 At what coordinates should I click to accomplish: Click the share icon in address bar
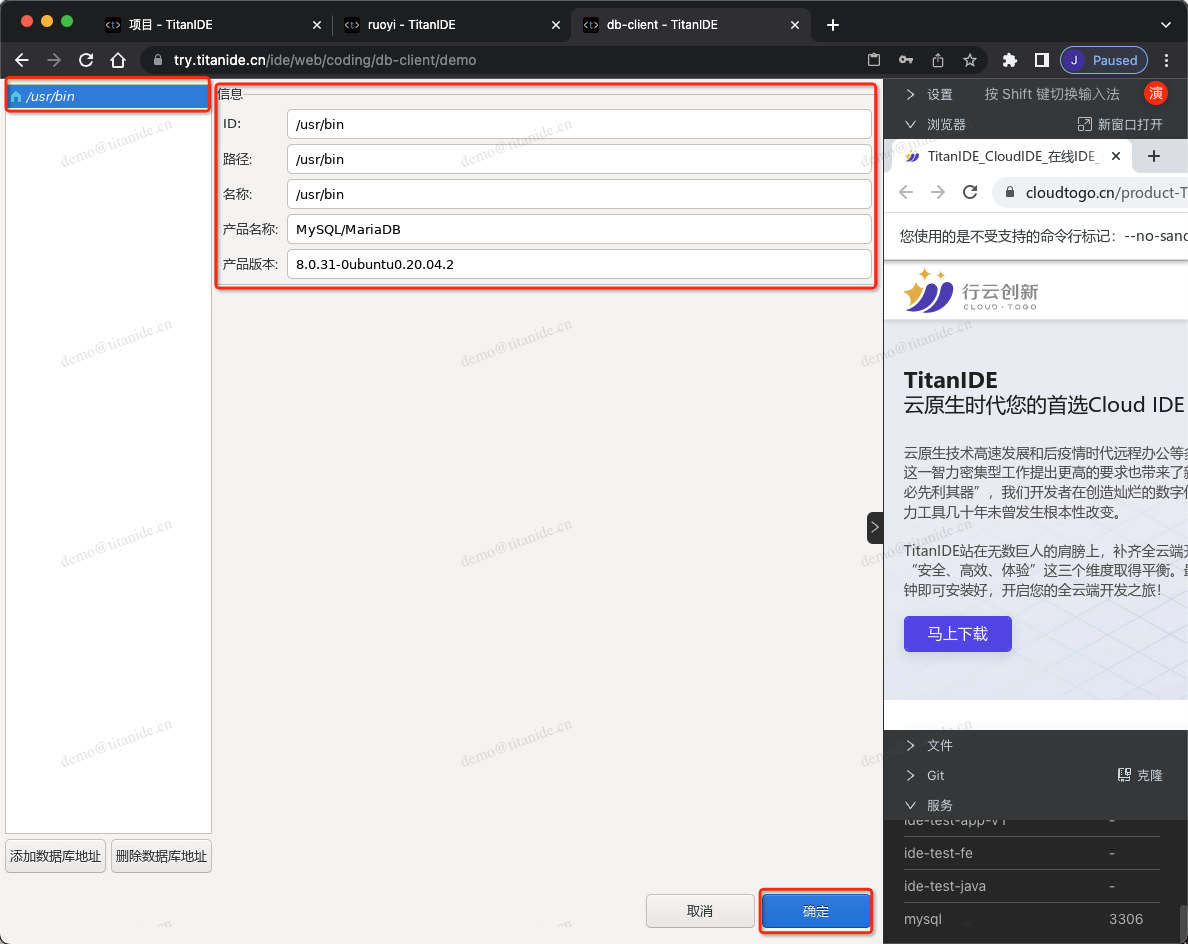coord(938,60)
